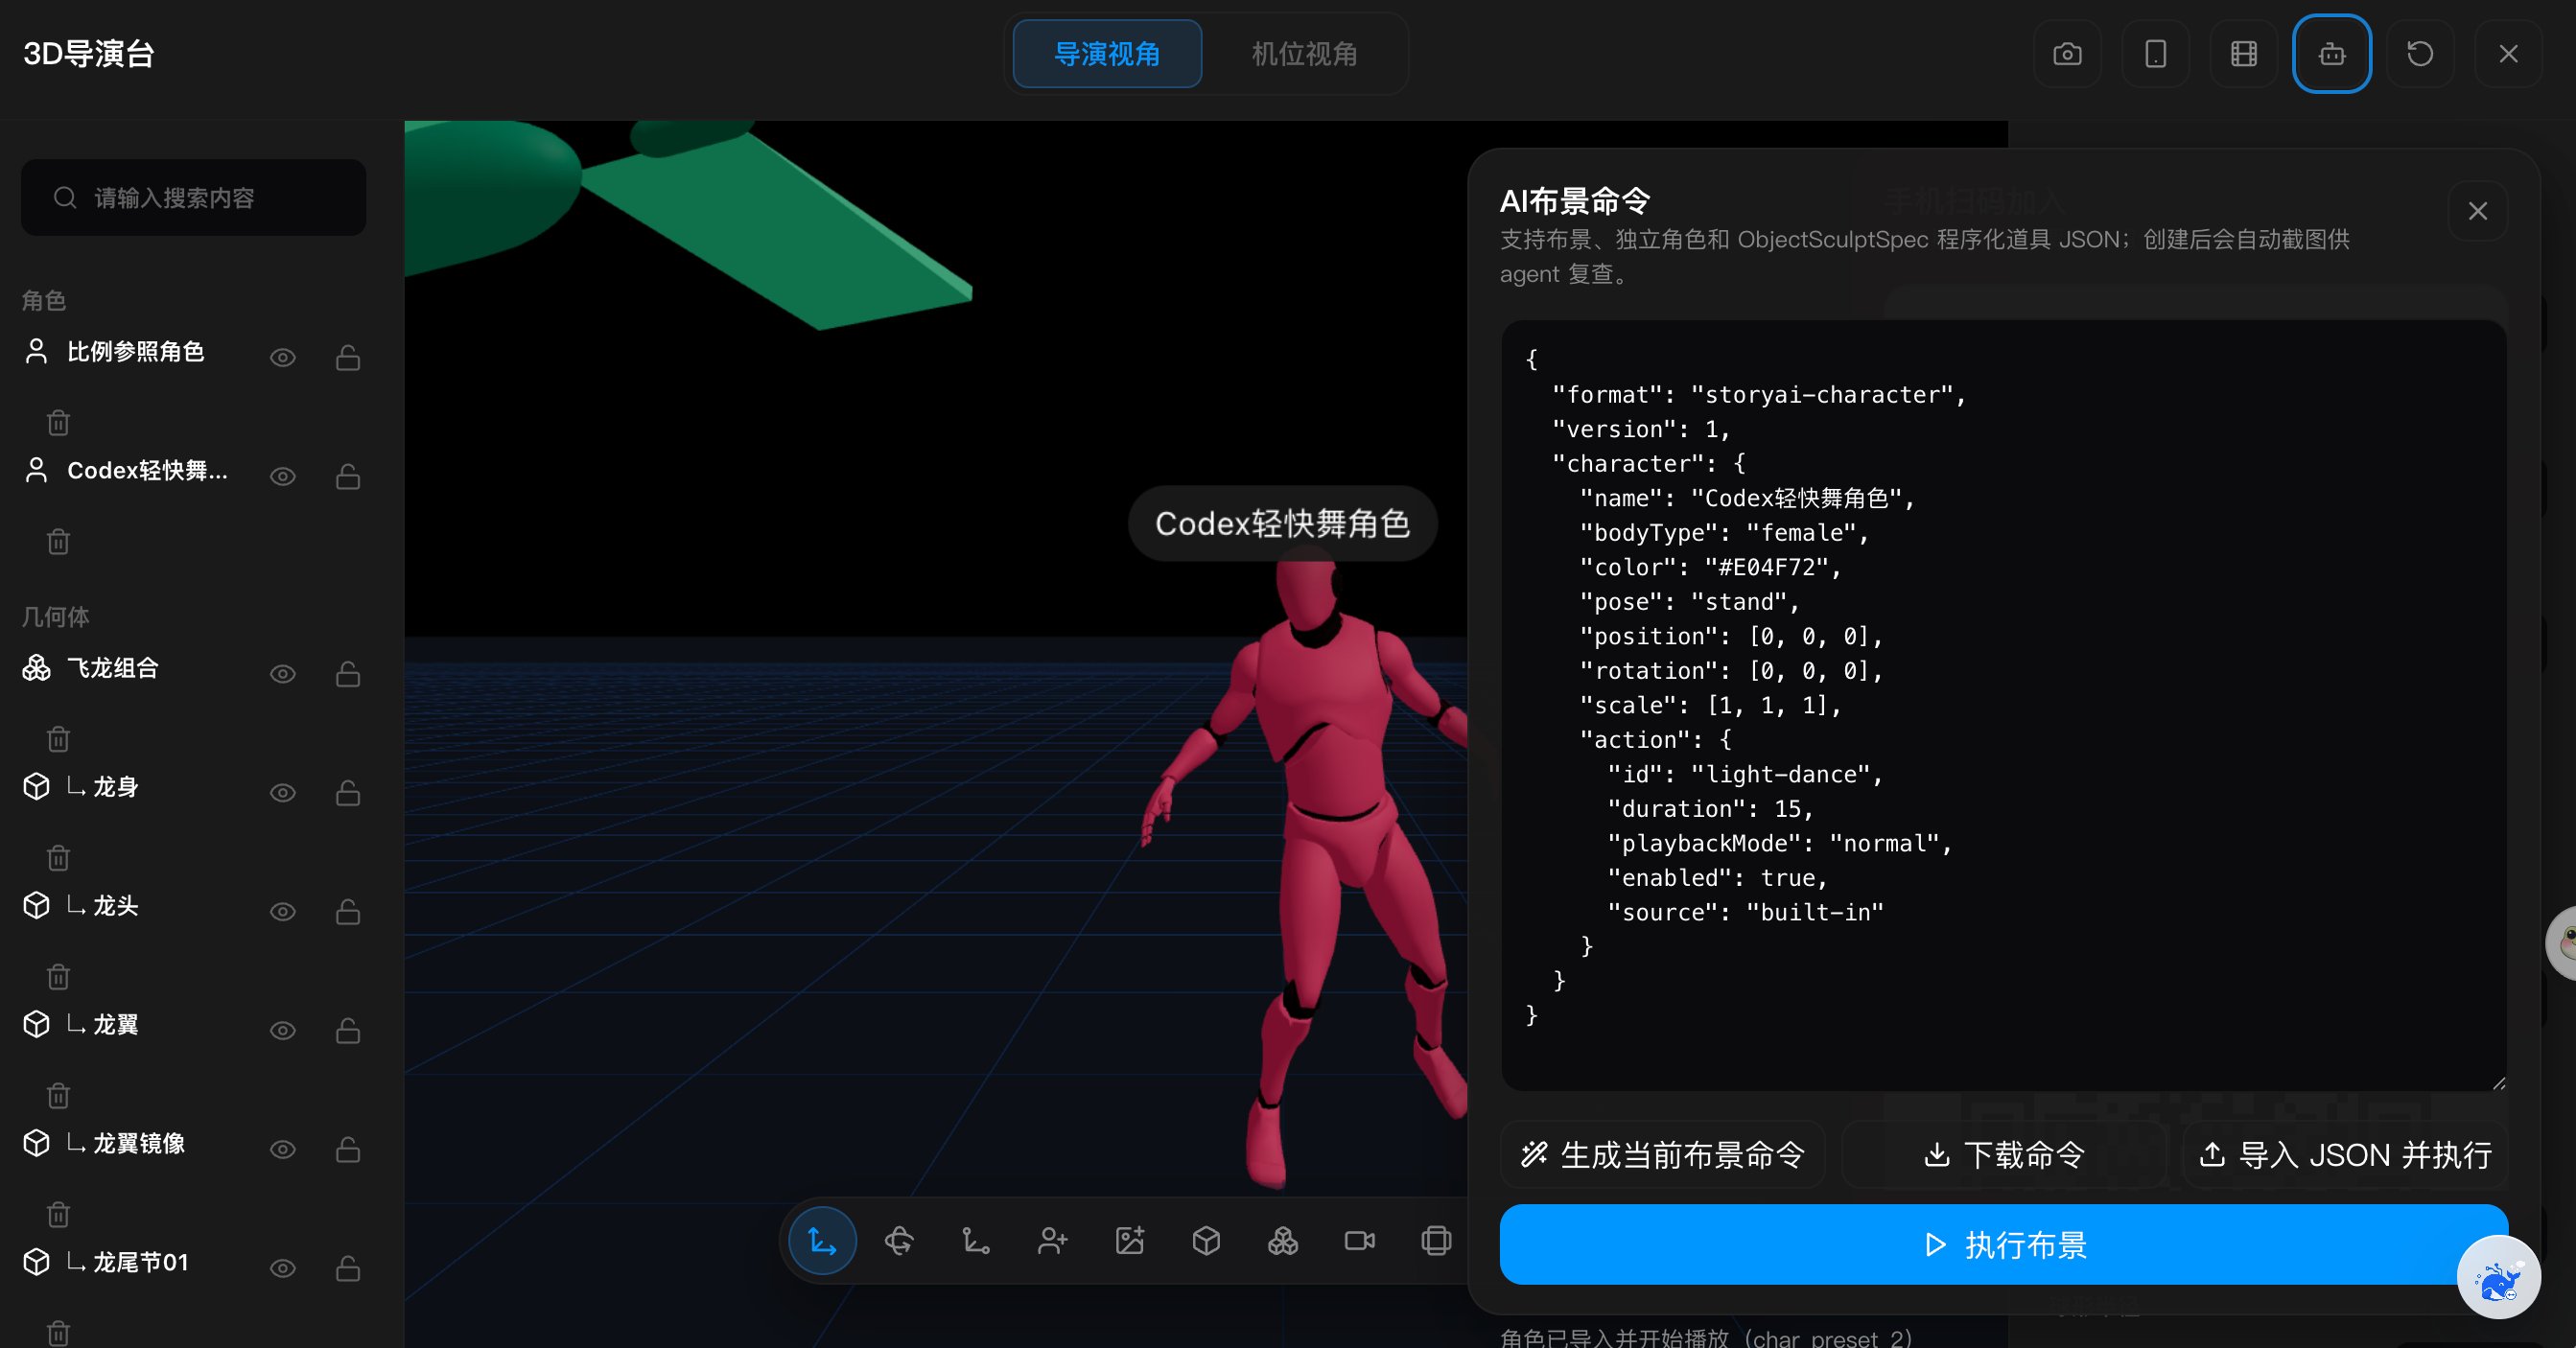Switch to the 机位视角 tab
Screen dimensions: 2576x1348
click(1304, 54)
